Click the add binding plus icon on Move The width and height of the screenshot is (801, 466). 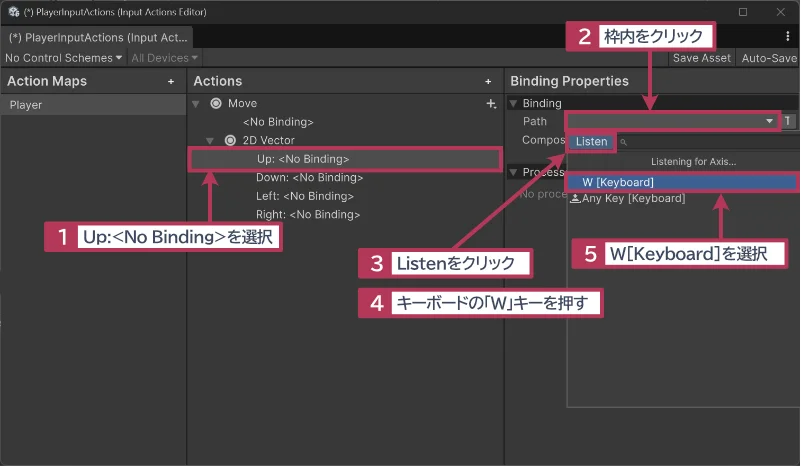(x=490, y=103)
